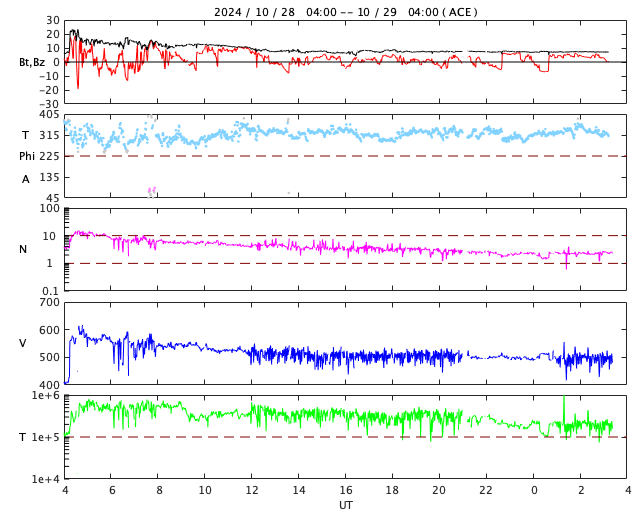
Task: Click the '-20' tick on the Bt,Bz axis
Action: tap(49, 90)
